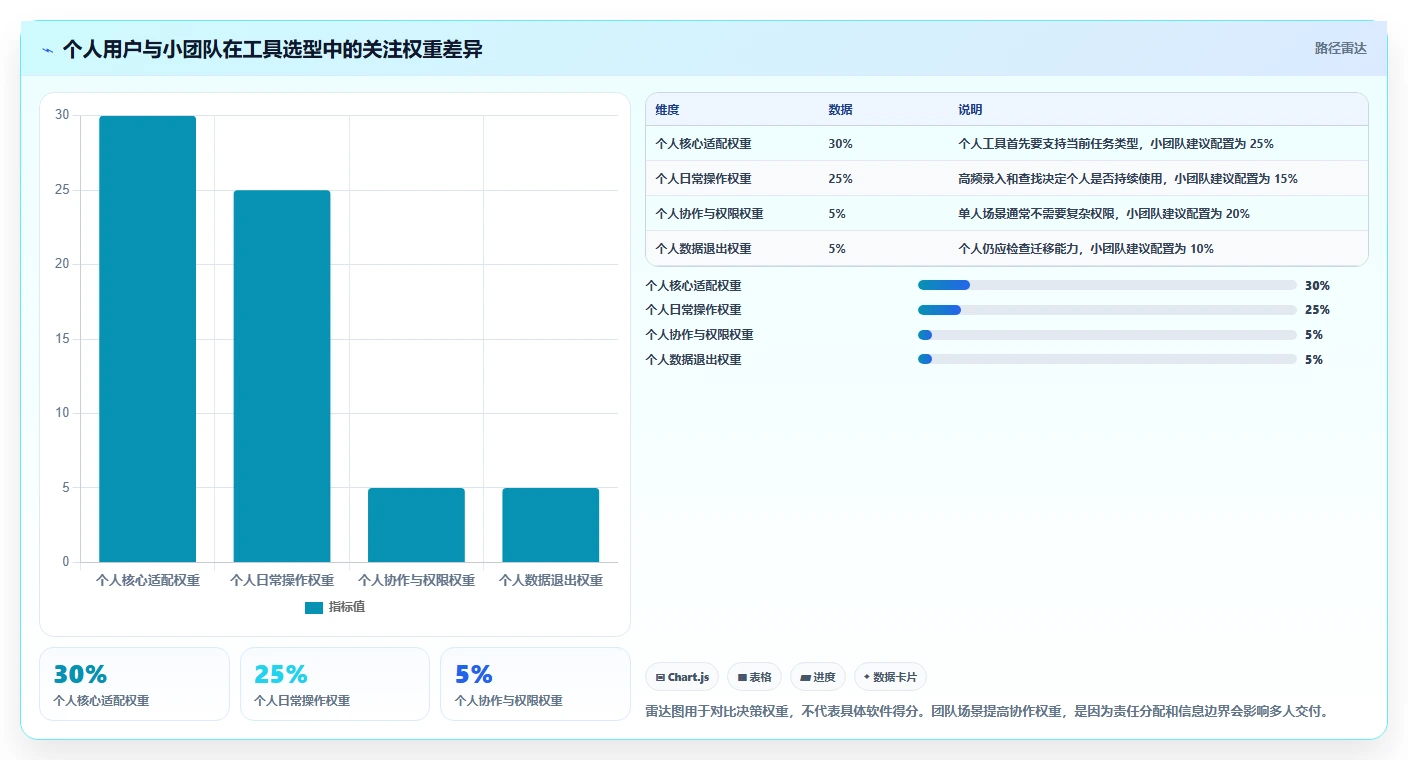
Task: Click the 25% value in the table
Action: 840,179
